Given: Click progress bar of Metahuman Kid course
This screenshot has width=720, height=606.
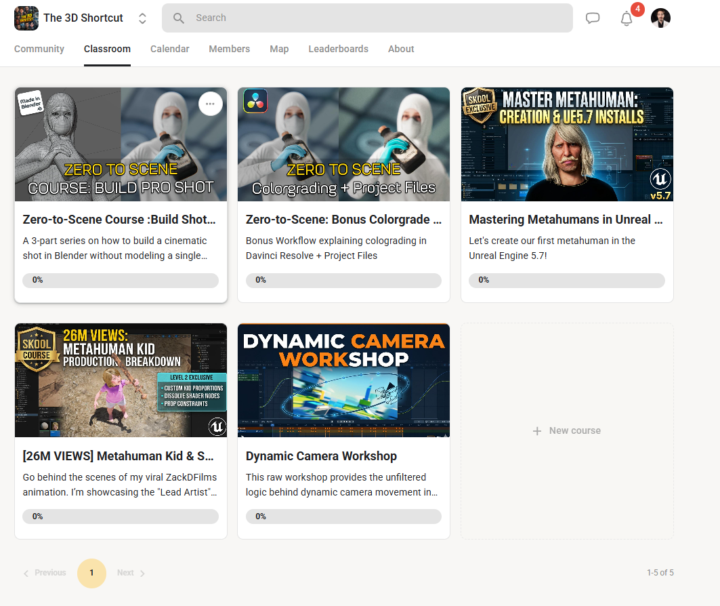Looking at the screenshot, I should (121, 516).
